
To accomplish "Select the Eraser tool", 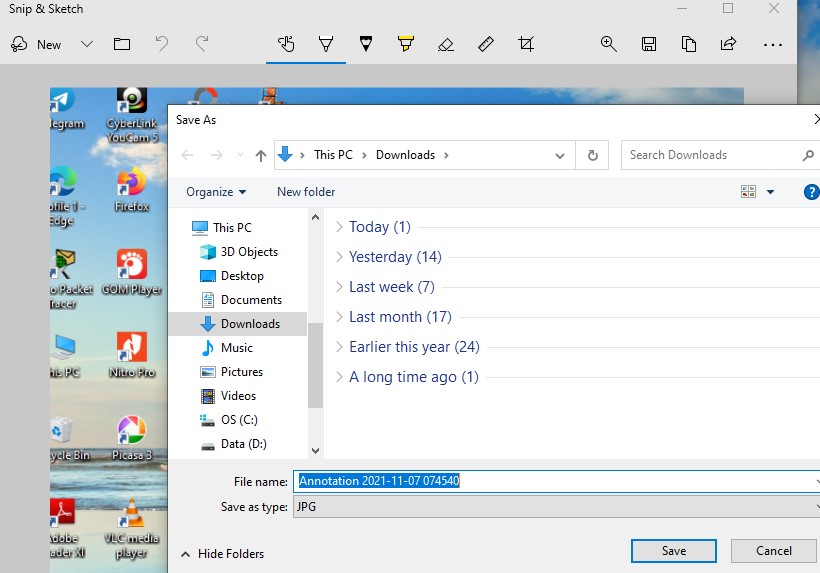I will point(446,44).
